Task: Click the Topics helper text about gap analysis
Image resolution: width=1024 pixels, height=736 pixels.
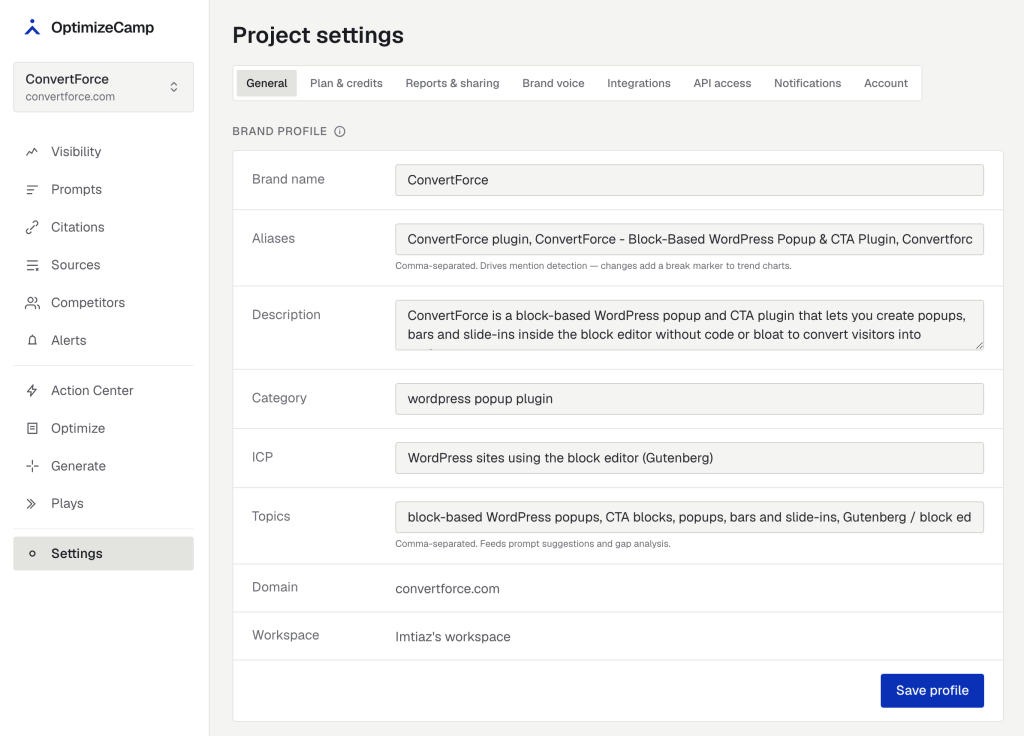Action: [533, 544]
